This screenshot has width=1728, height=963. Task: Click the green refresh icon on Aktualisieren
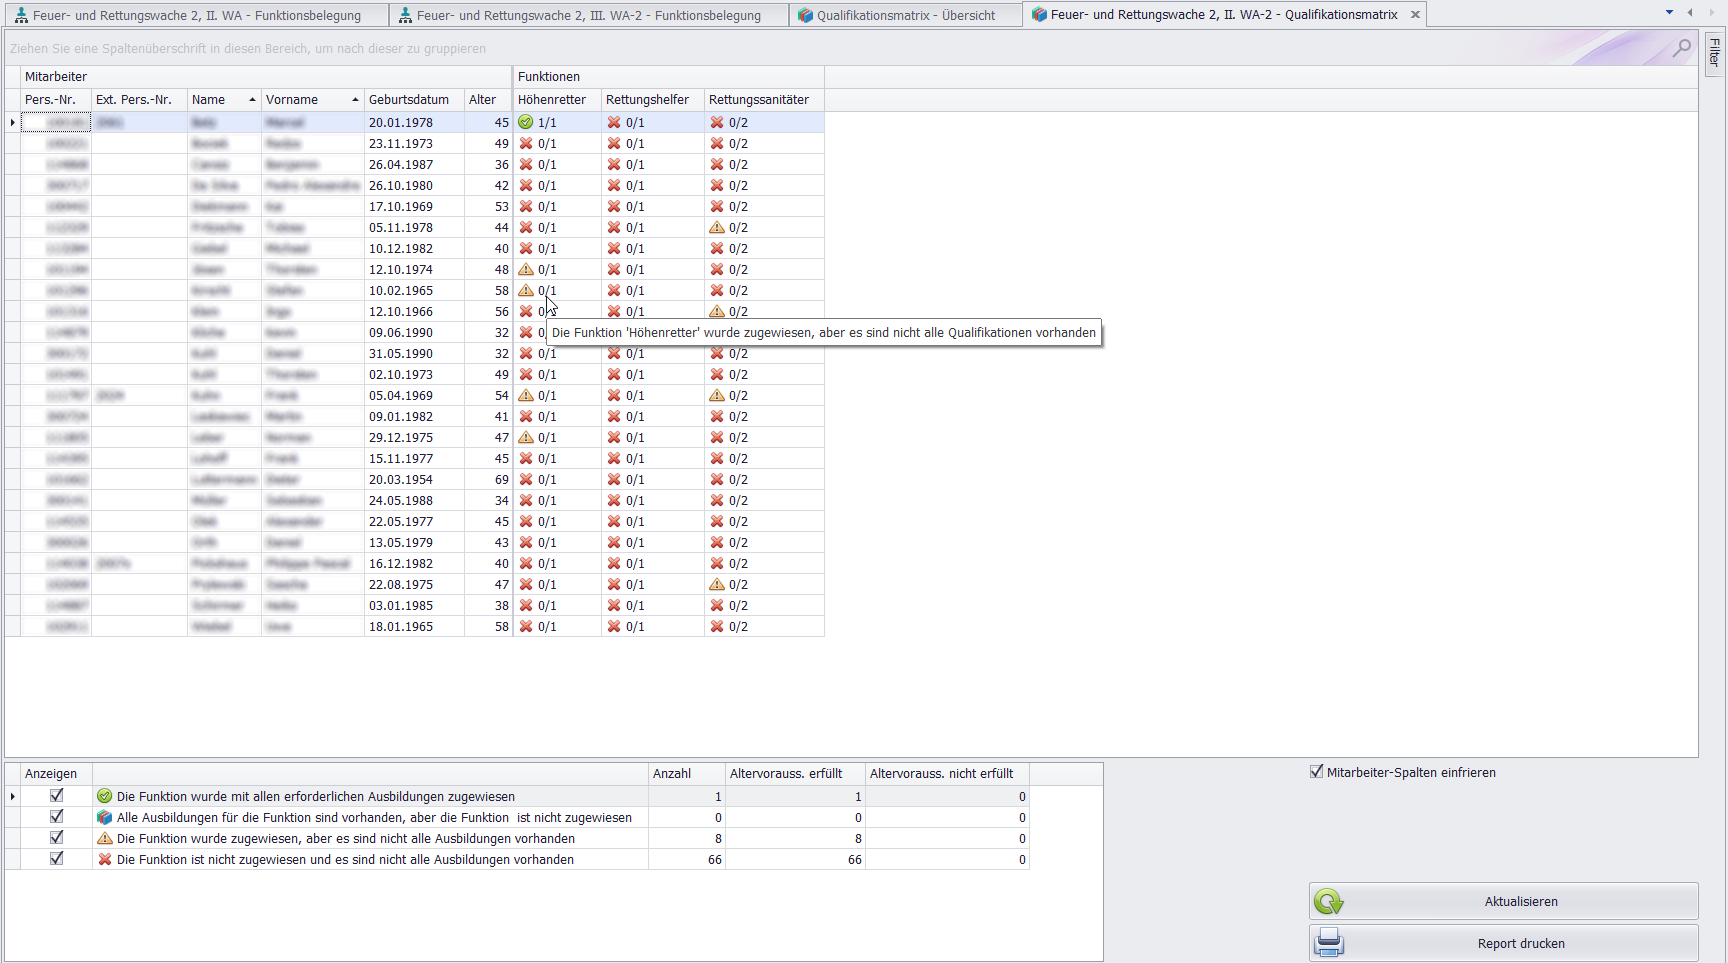1329,902
